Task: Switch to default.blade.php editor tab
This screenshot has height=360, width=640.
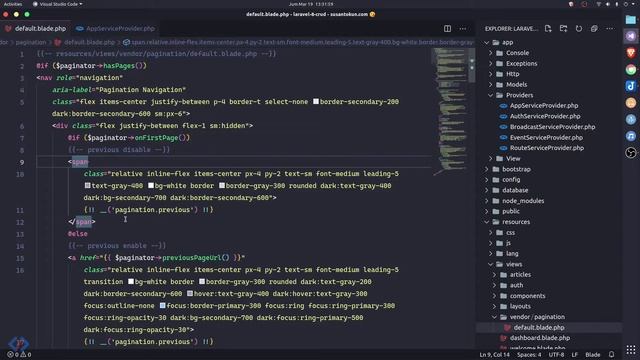Action: 36,29
